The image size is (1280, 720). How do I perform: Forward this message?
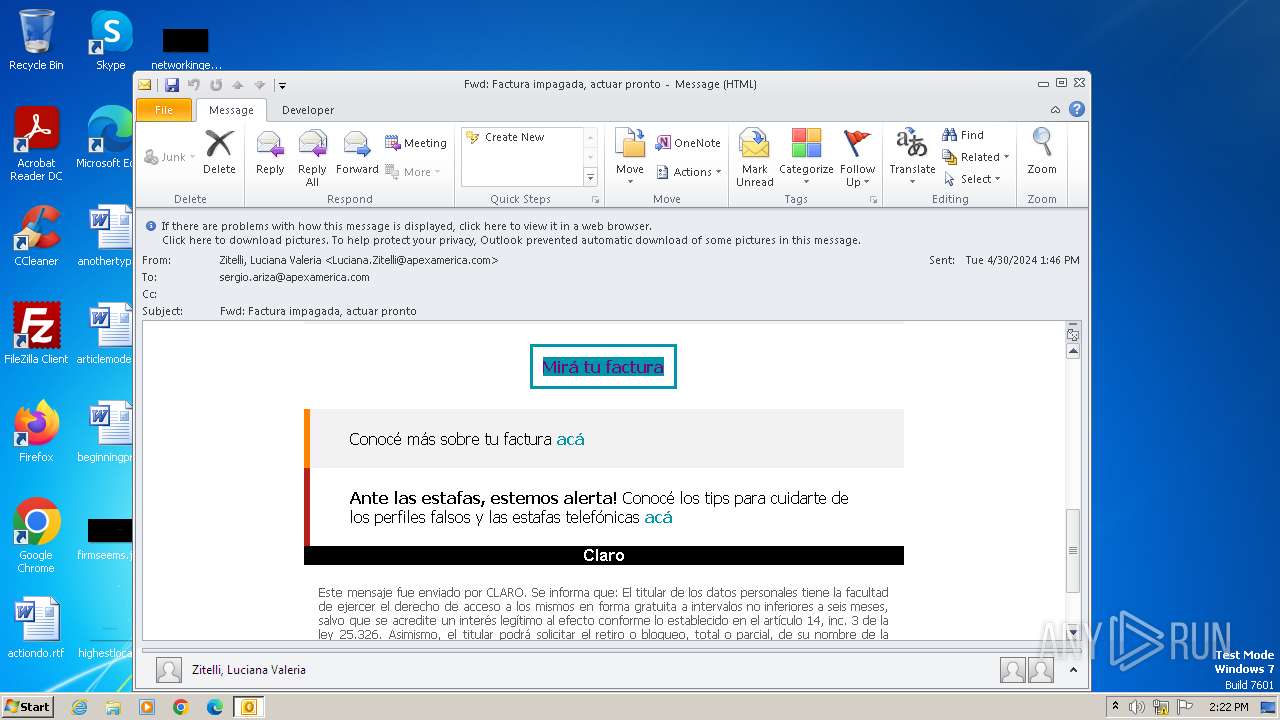tap(357, 152)
